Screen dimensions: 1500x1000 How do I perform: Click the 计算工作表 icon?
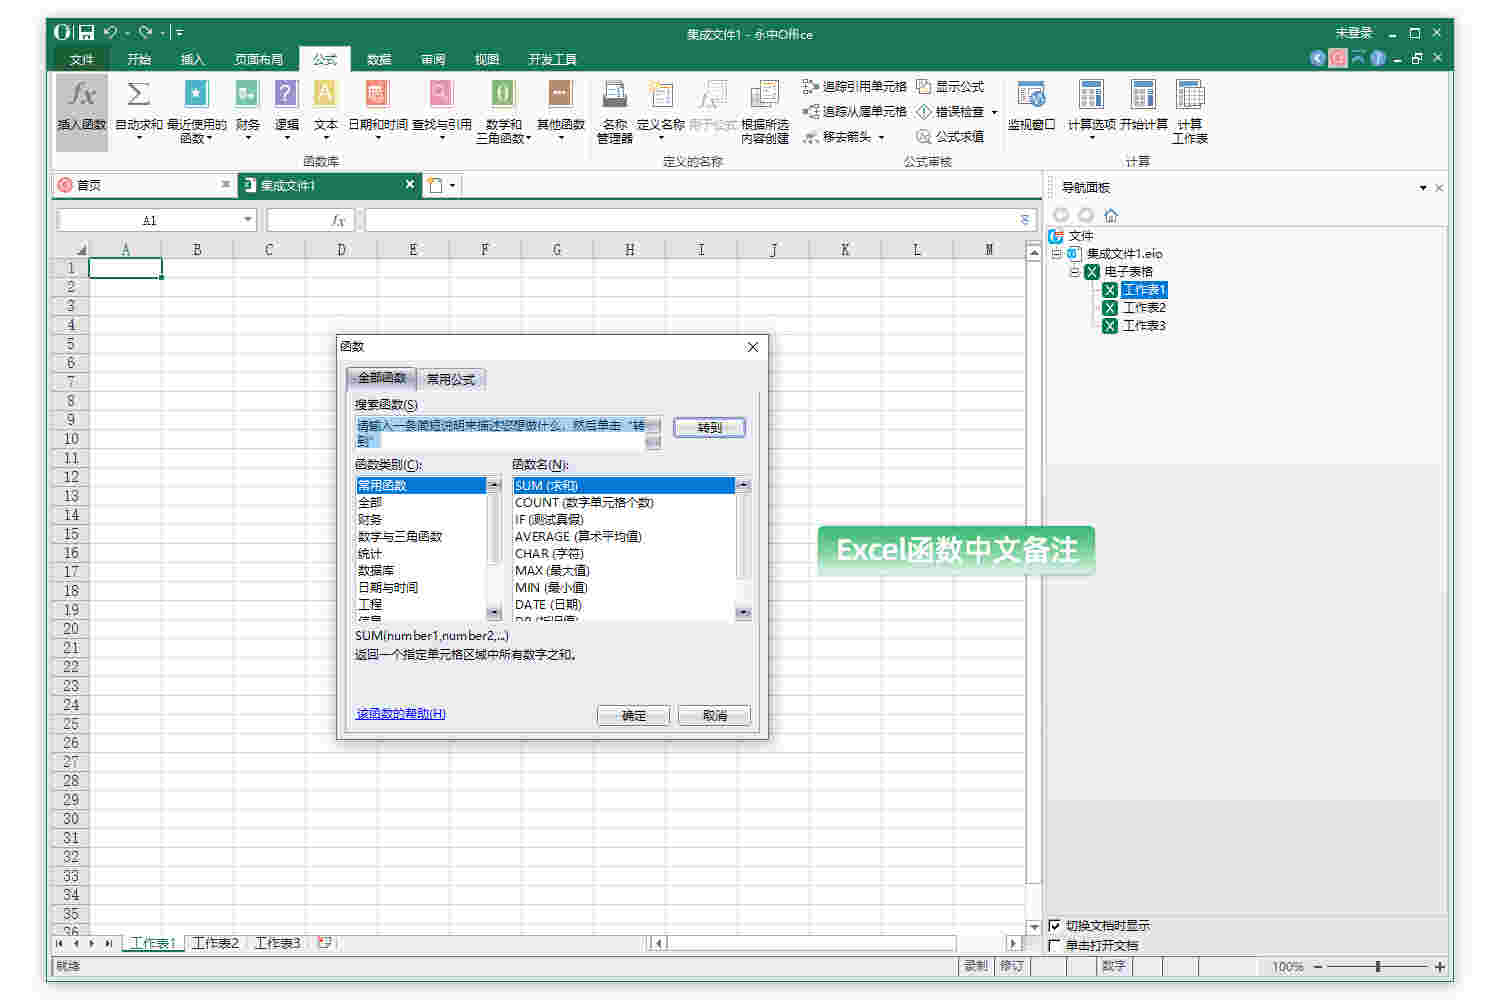[1189, 110]
